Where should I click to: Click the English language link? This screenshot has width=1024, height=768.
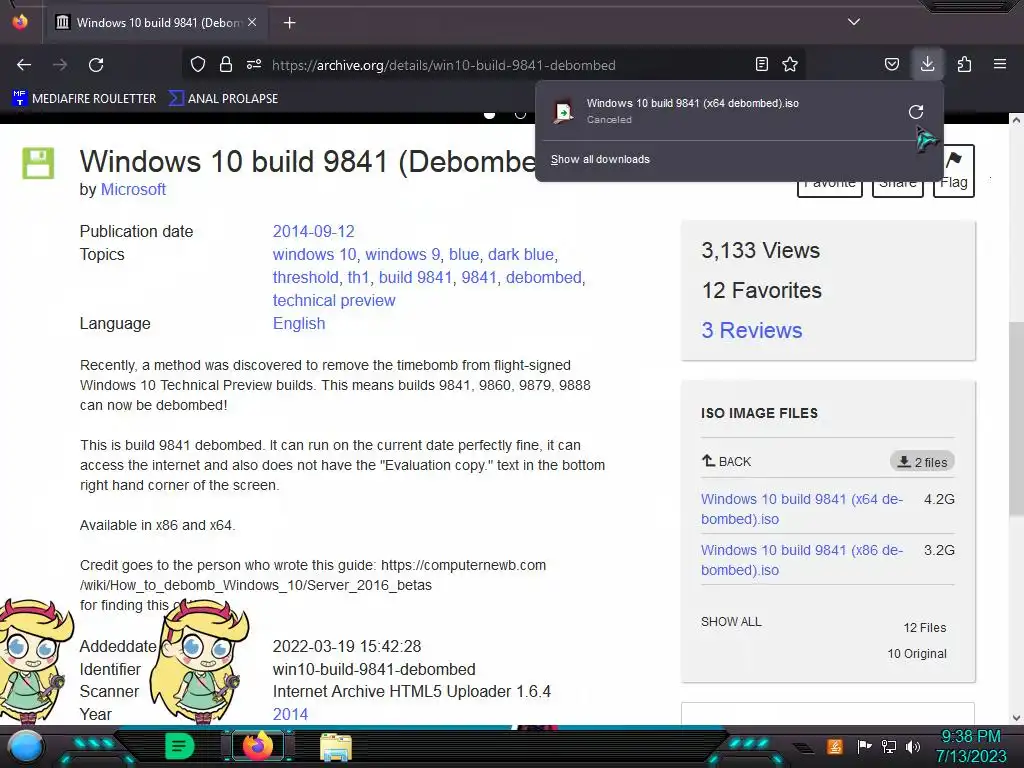click(298, 323)
